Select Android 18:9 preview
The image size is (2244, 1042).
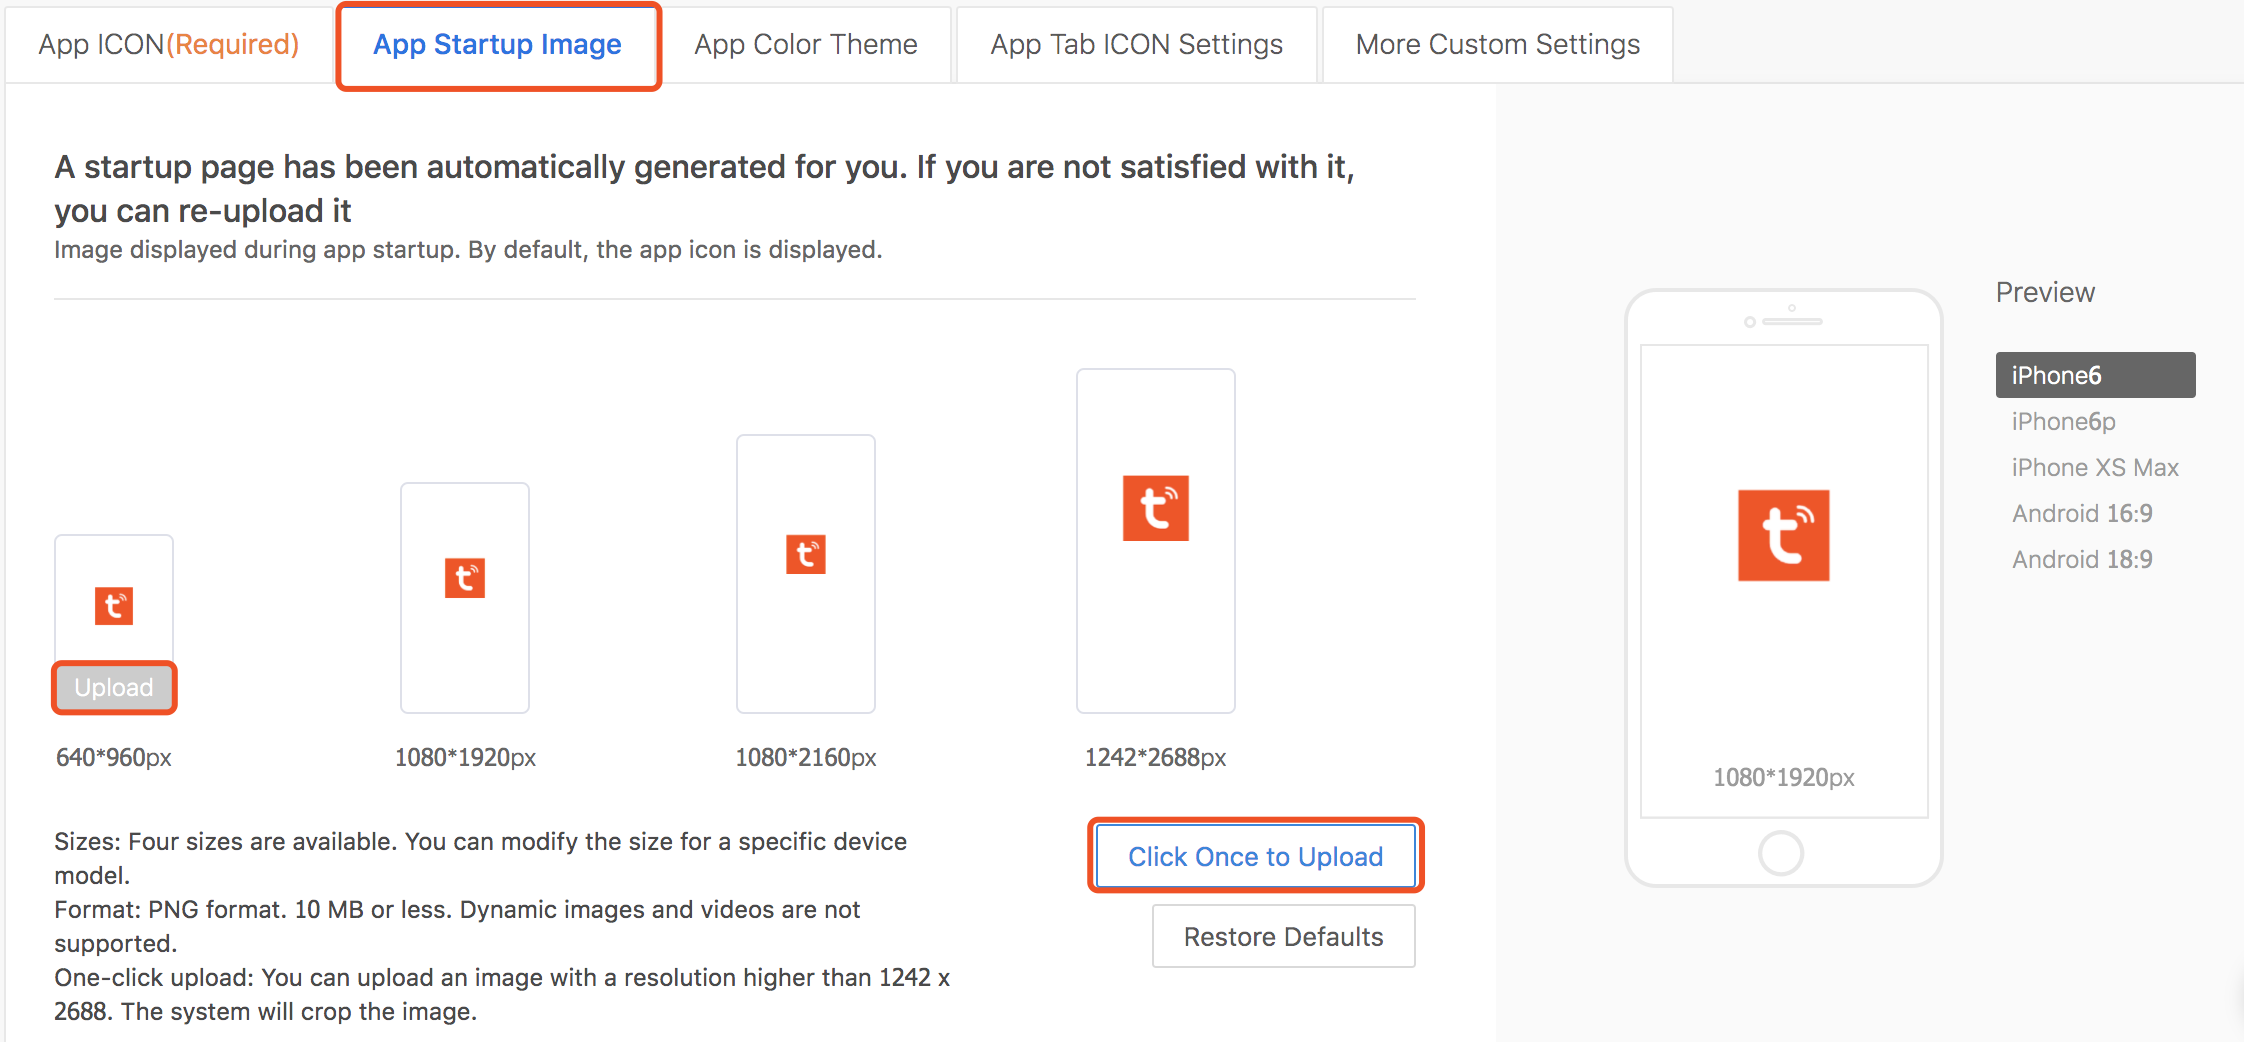pyautogui.click(x=2082, y=559)
